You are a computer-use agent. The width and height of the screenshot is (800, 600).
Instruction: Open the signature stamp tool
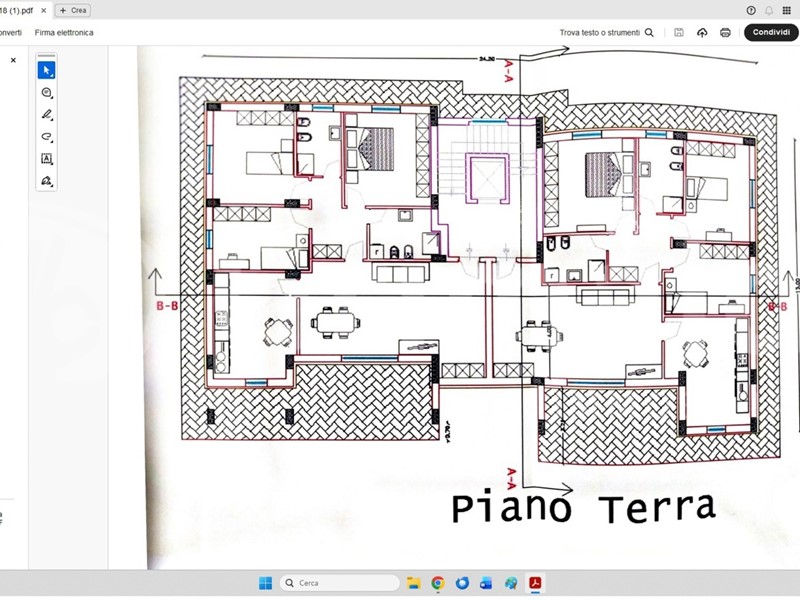click(x=46, y=181)
